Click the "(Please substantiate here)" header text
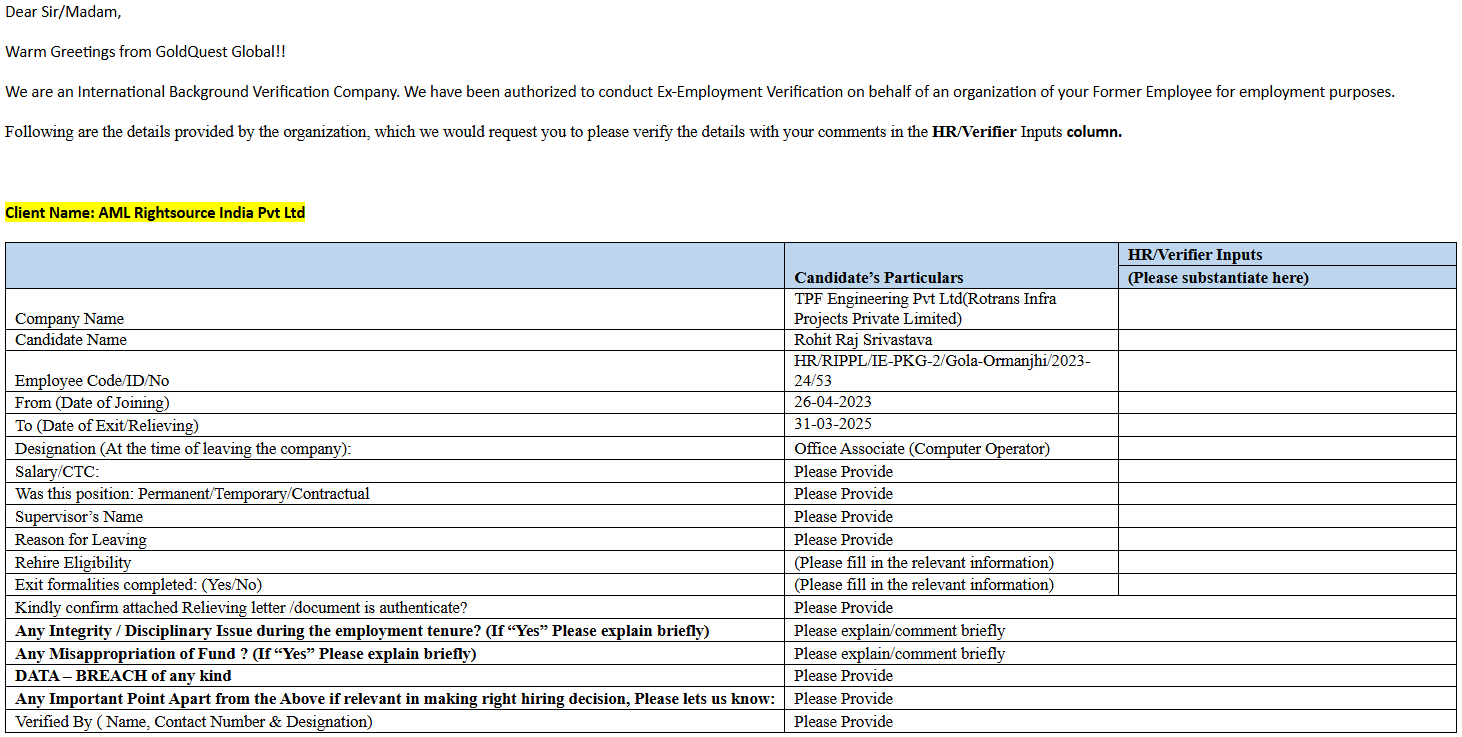 click(1218, 277)
